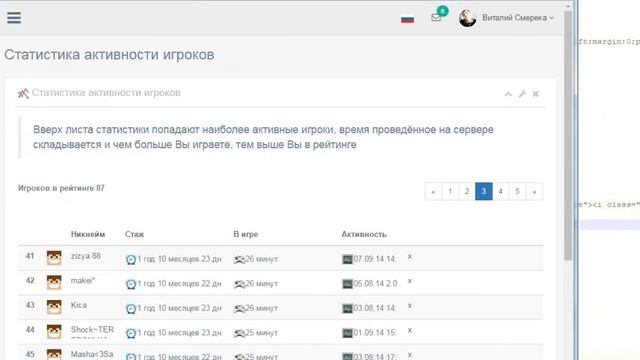Click the page vertical scrollbar thumb

click(568, 135)
